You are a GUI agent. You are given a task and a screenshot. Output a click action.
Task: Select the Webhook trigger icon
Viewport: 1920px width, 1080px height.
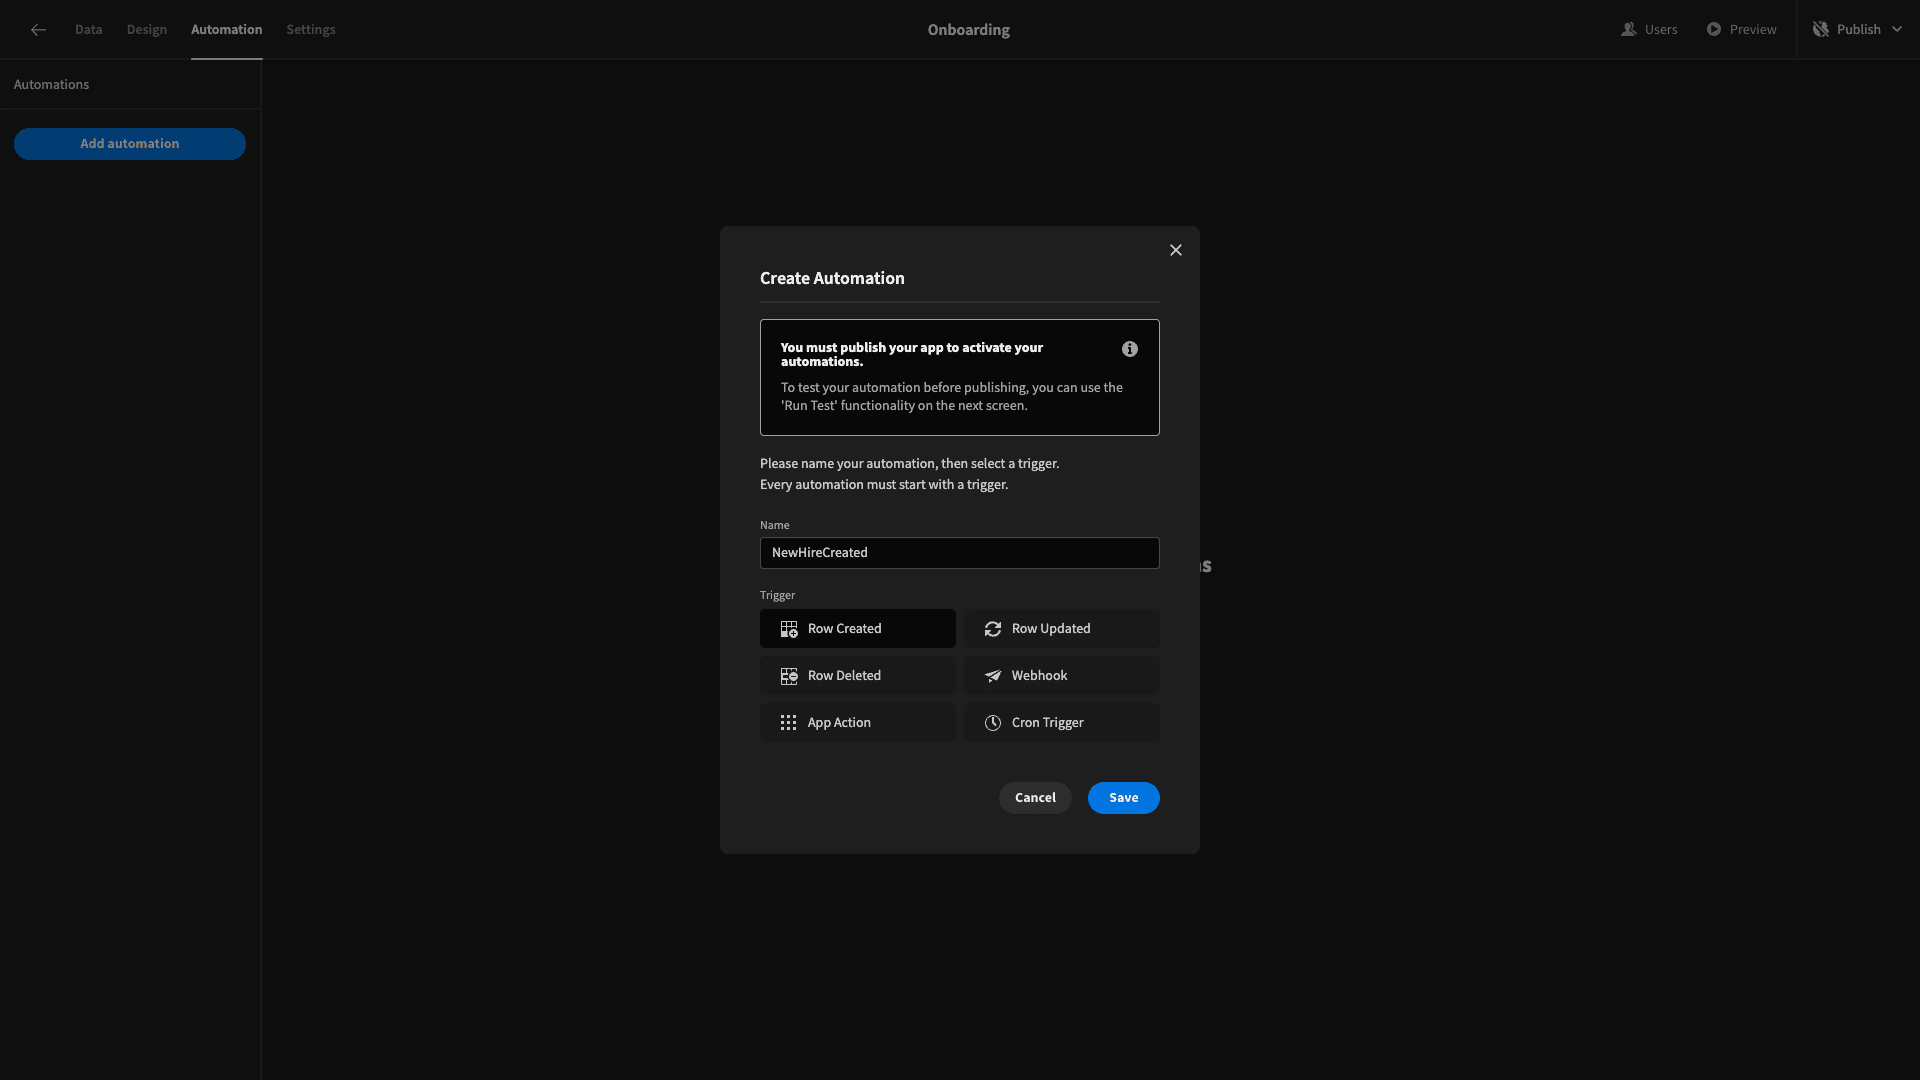(x=993, y=675)
